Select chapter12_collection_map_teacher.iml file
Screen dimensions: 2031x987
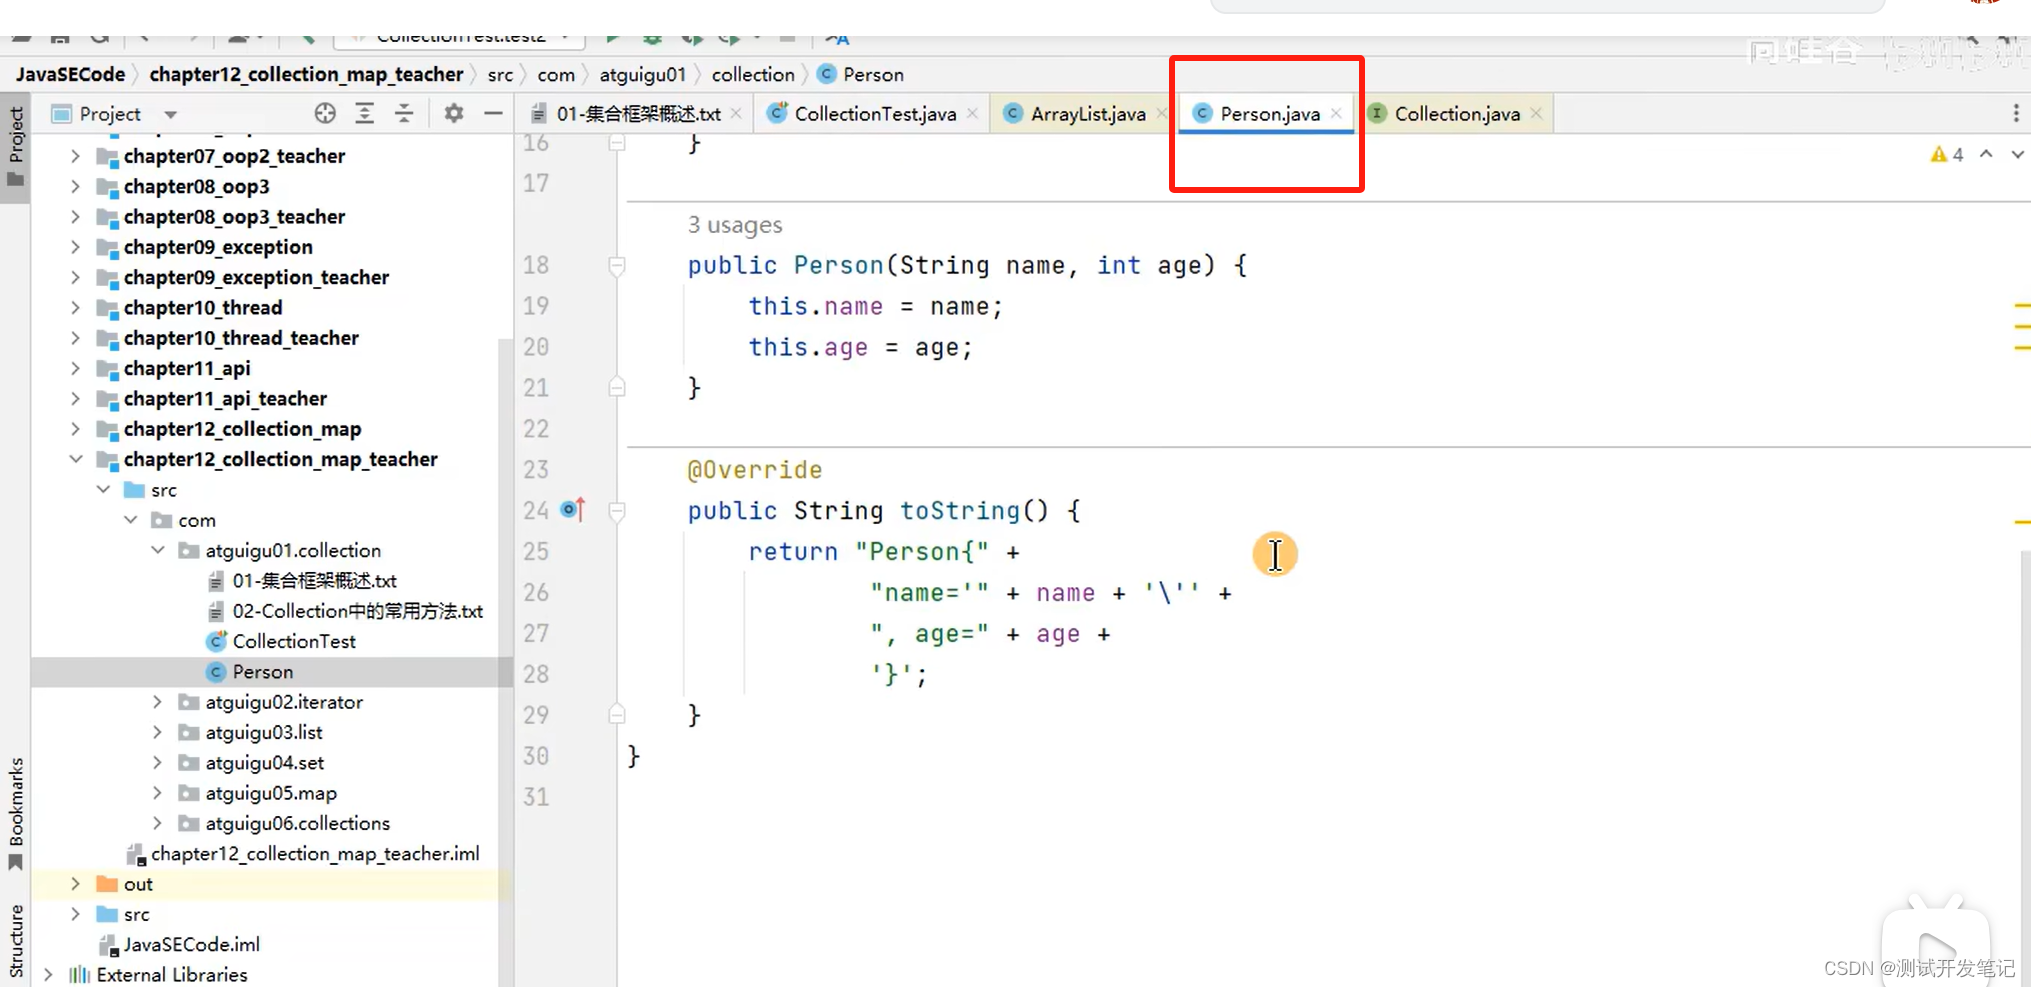click(x=315, y=854)
